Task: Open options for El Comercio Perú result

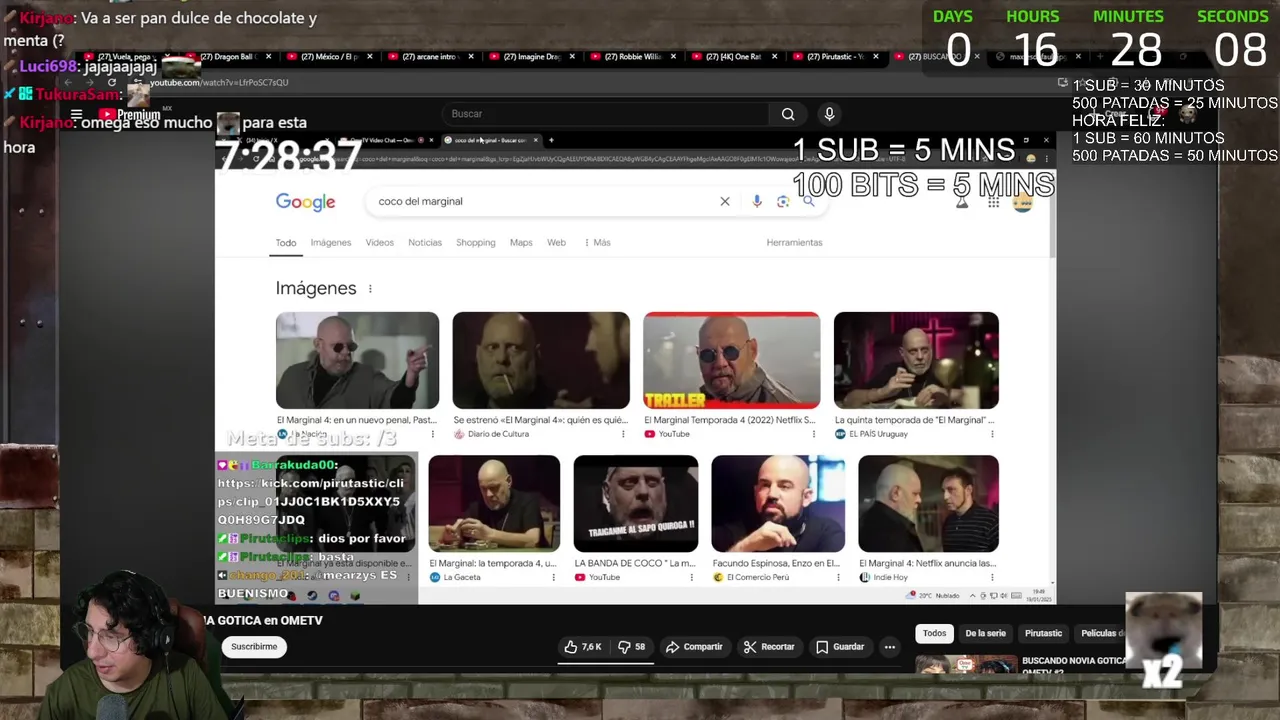Action: [838, 577]
